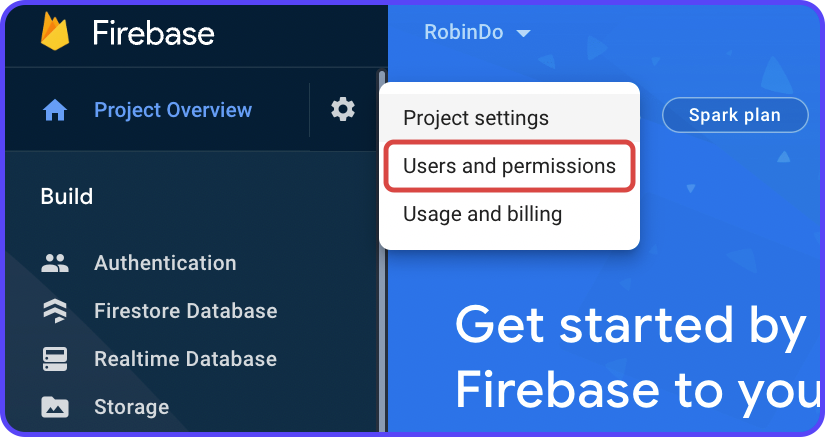
Task: Click the Firebase flame logo
Action: 55,32
